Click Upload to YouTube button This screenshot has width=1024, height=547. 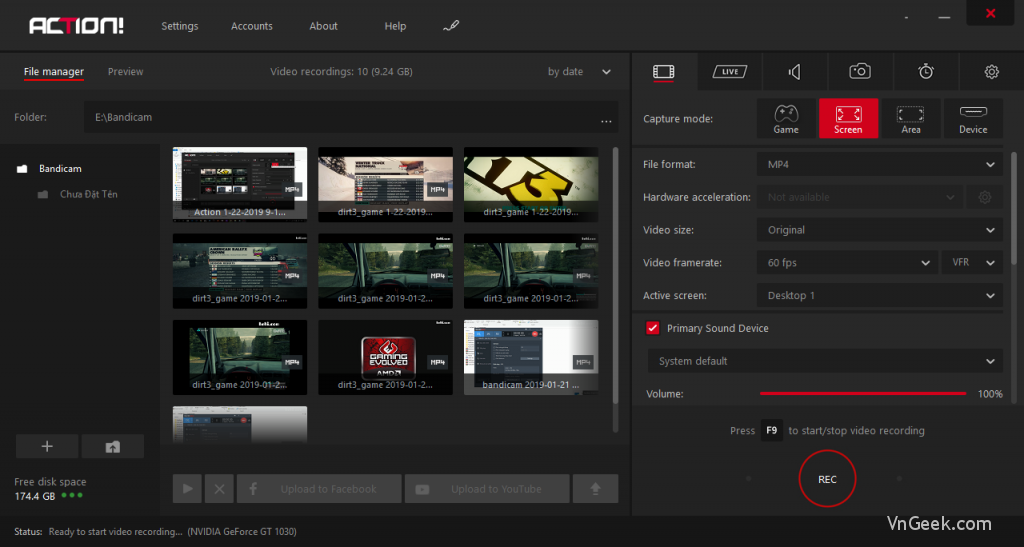[487, 489]
